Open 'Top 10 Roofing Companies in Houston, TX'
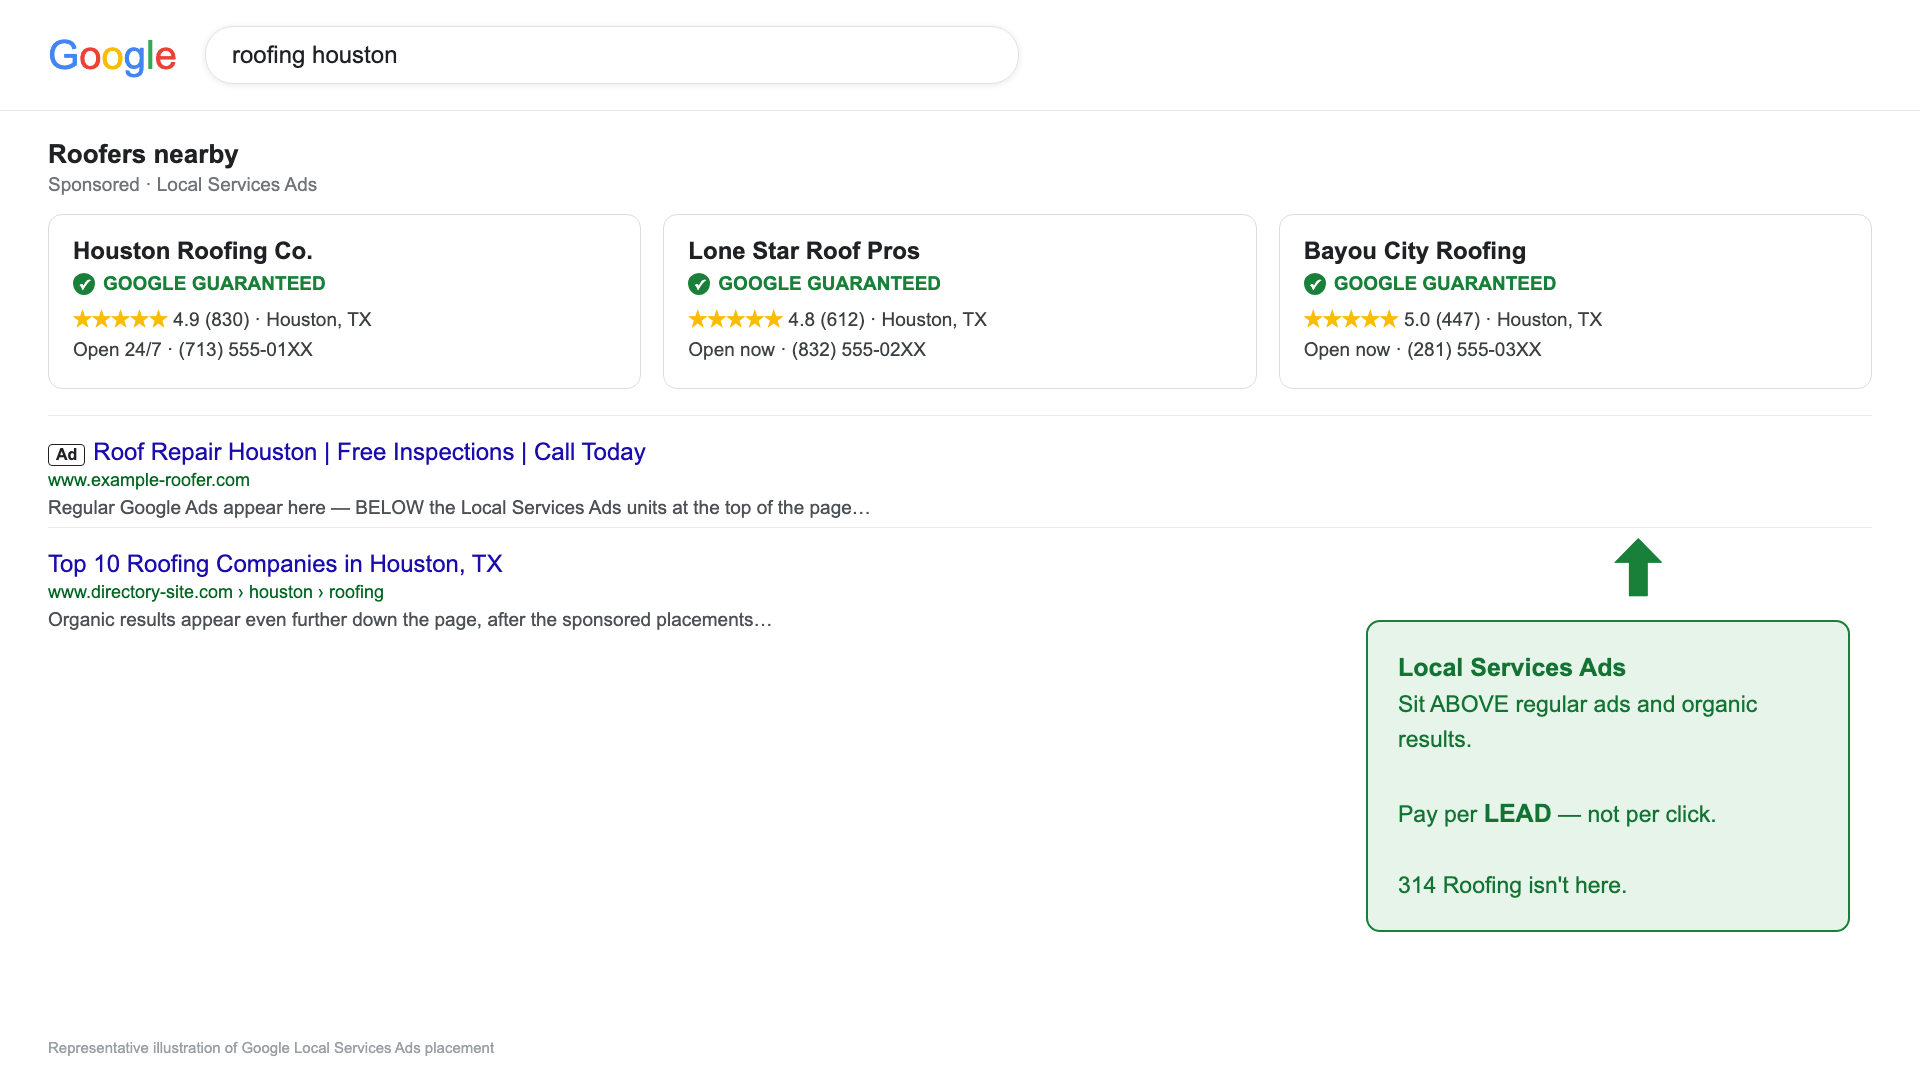 coord(275,564)
